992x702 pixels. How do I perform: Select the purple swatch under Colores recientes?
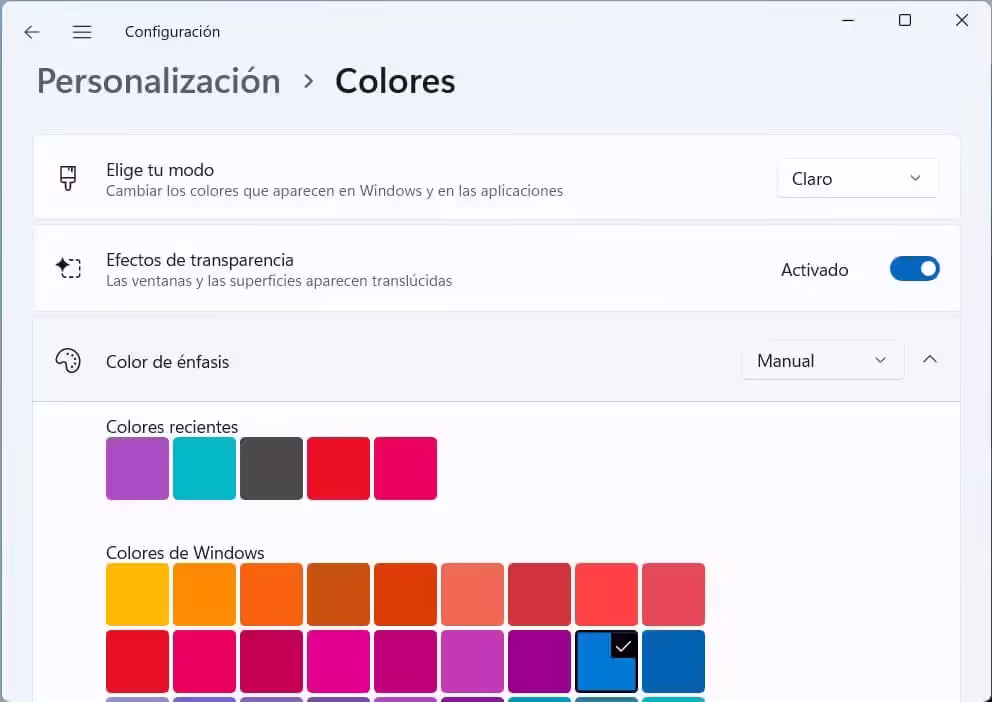click(x=137, y=468)
